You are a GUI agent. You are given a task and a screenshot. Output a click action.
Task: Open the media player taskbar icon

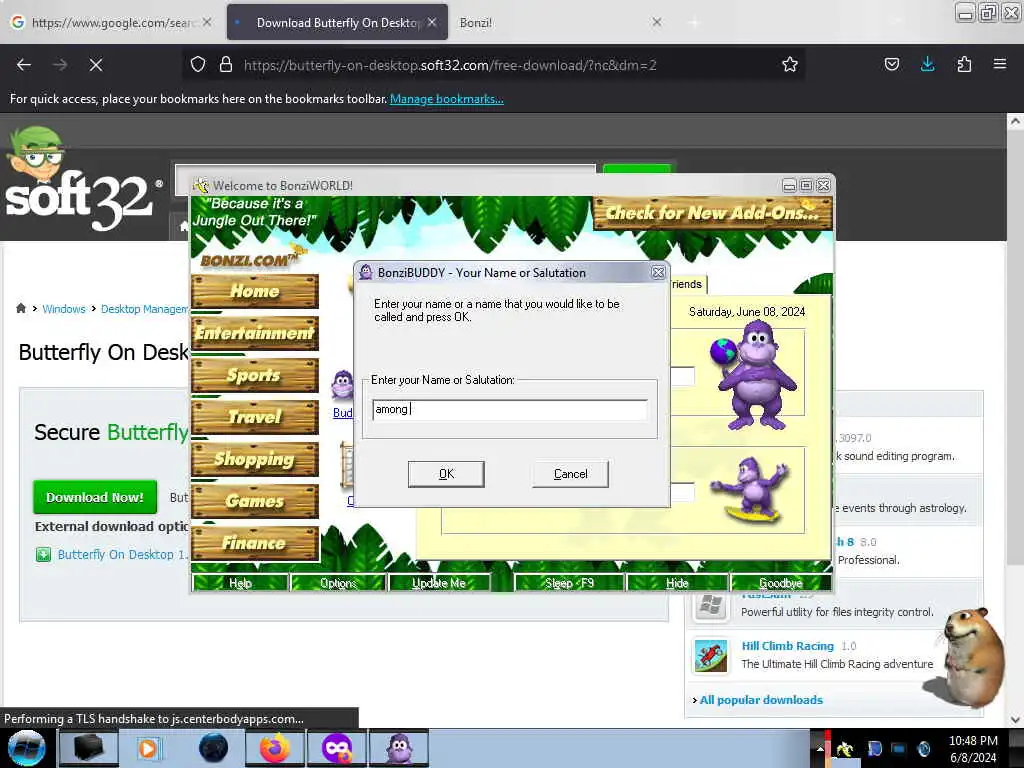148,748
